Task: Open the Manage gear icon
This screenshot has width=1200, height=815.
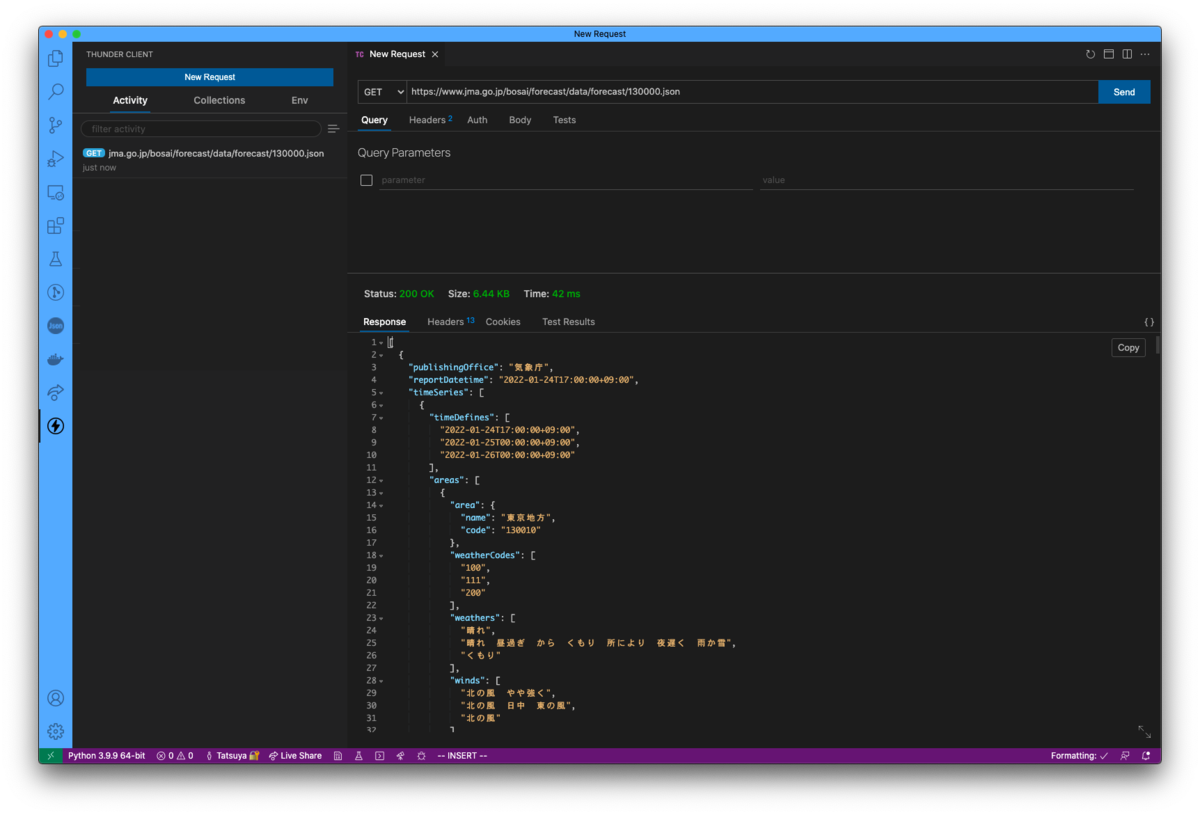Action: [x=56, y=731]
